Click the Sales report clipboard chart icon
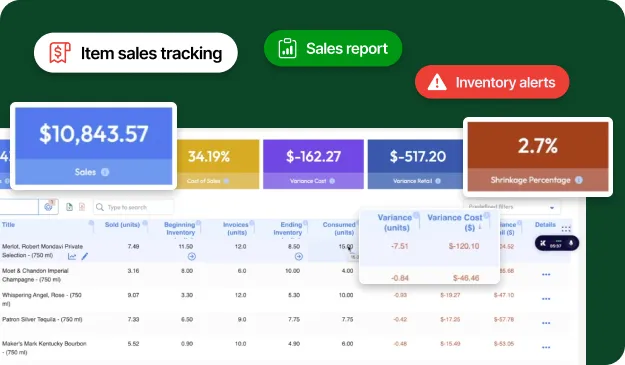This screenshot has width=625, height=365. pyautogui.click(x=287, y=49)
